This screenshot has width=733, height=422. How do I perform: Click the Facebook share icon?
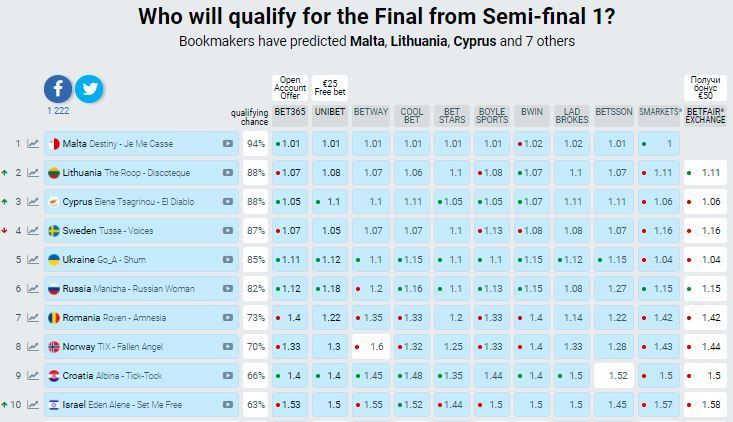click(58, 89)
